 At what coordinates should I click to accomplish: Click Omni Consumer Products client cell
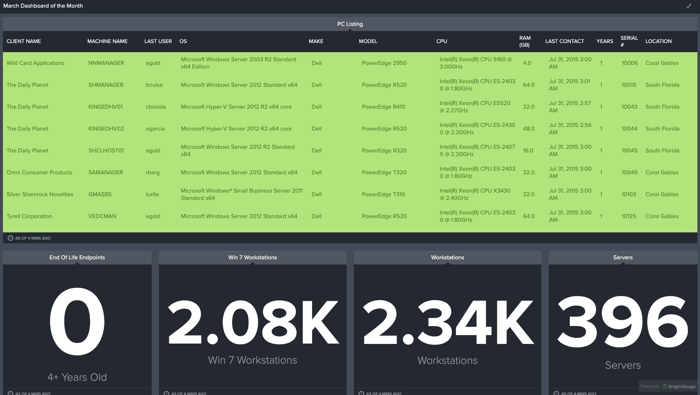[x=39, y=172]
